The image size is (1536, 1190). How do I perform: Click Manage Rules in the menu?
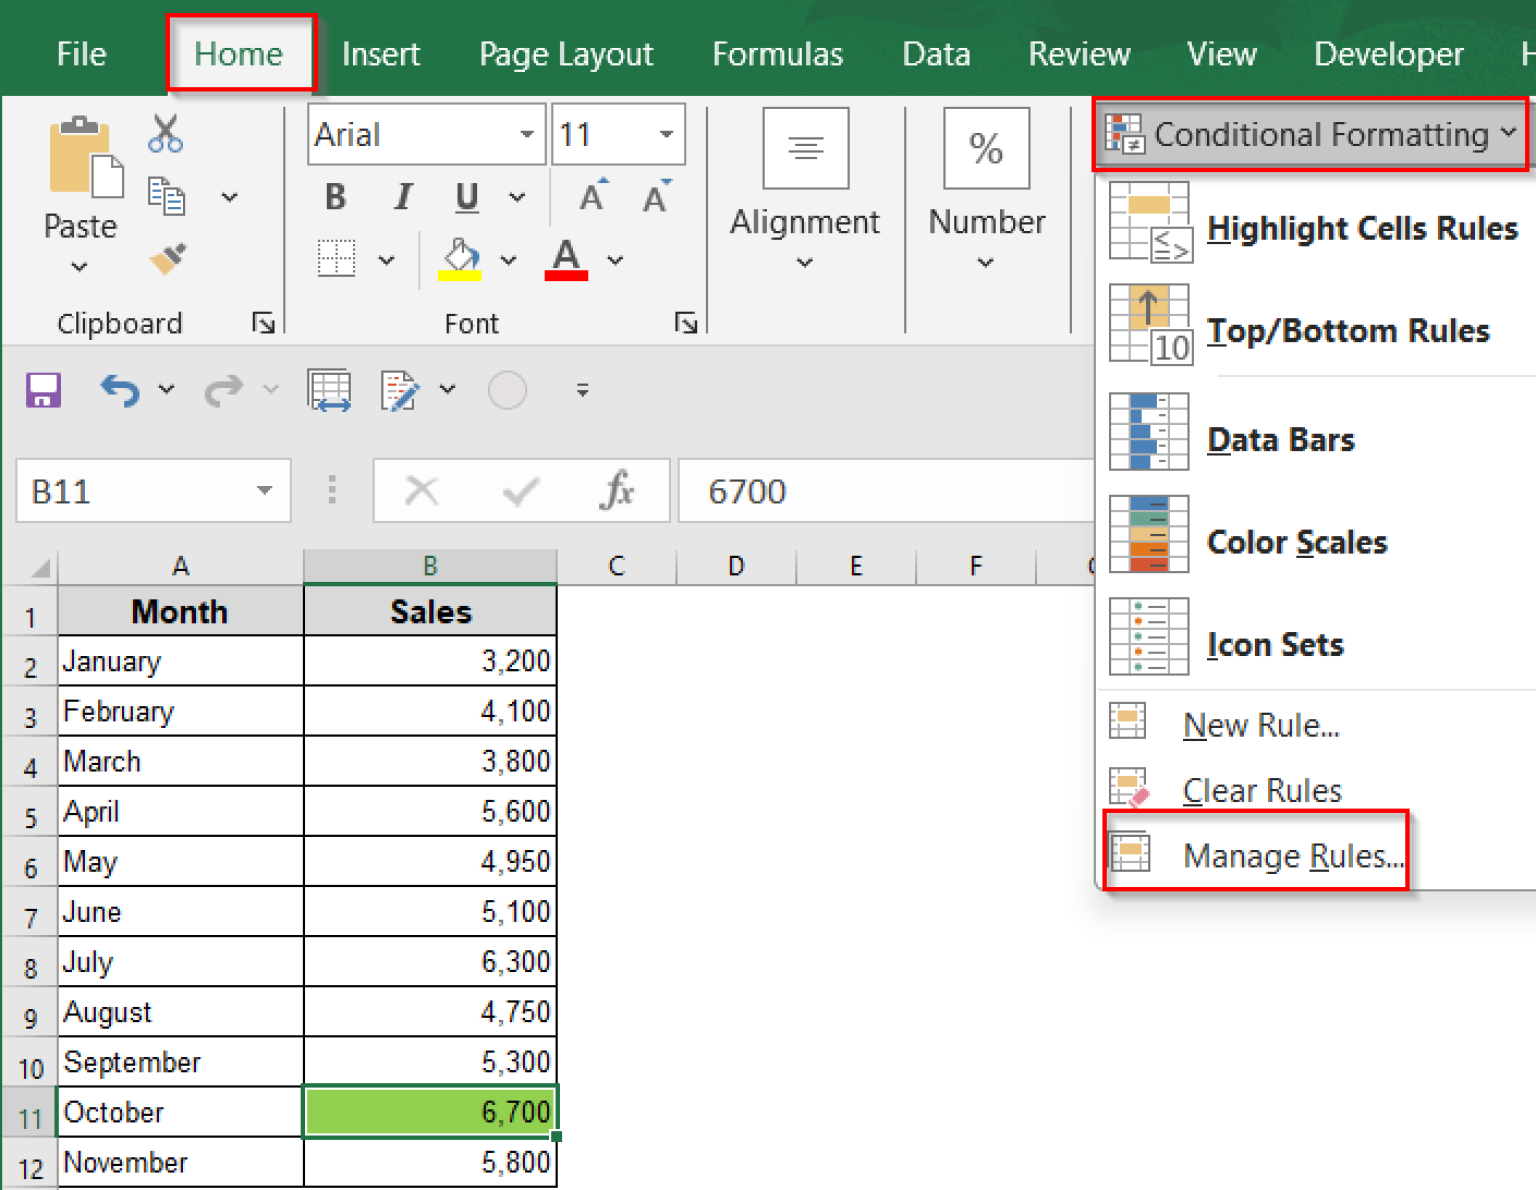(1293, 856)
